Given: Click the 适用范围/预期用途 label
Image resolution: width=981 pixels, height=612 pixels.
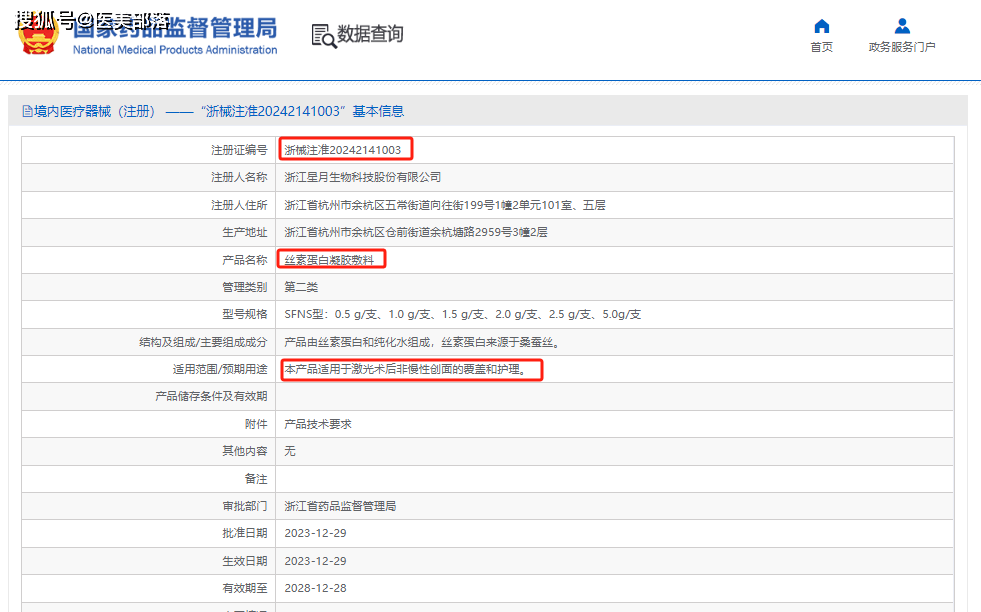Looking at the screenshot, I should tap(220, 369).
